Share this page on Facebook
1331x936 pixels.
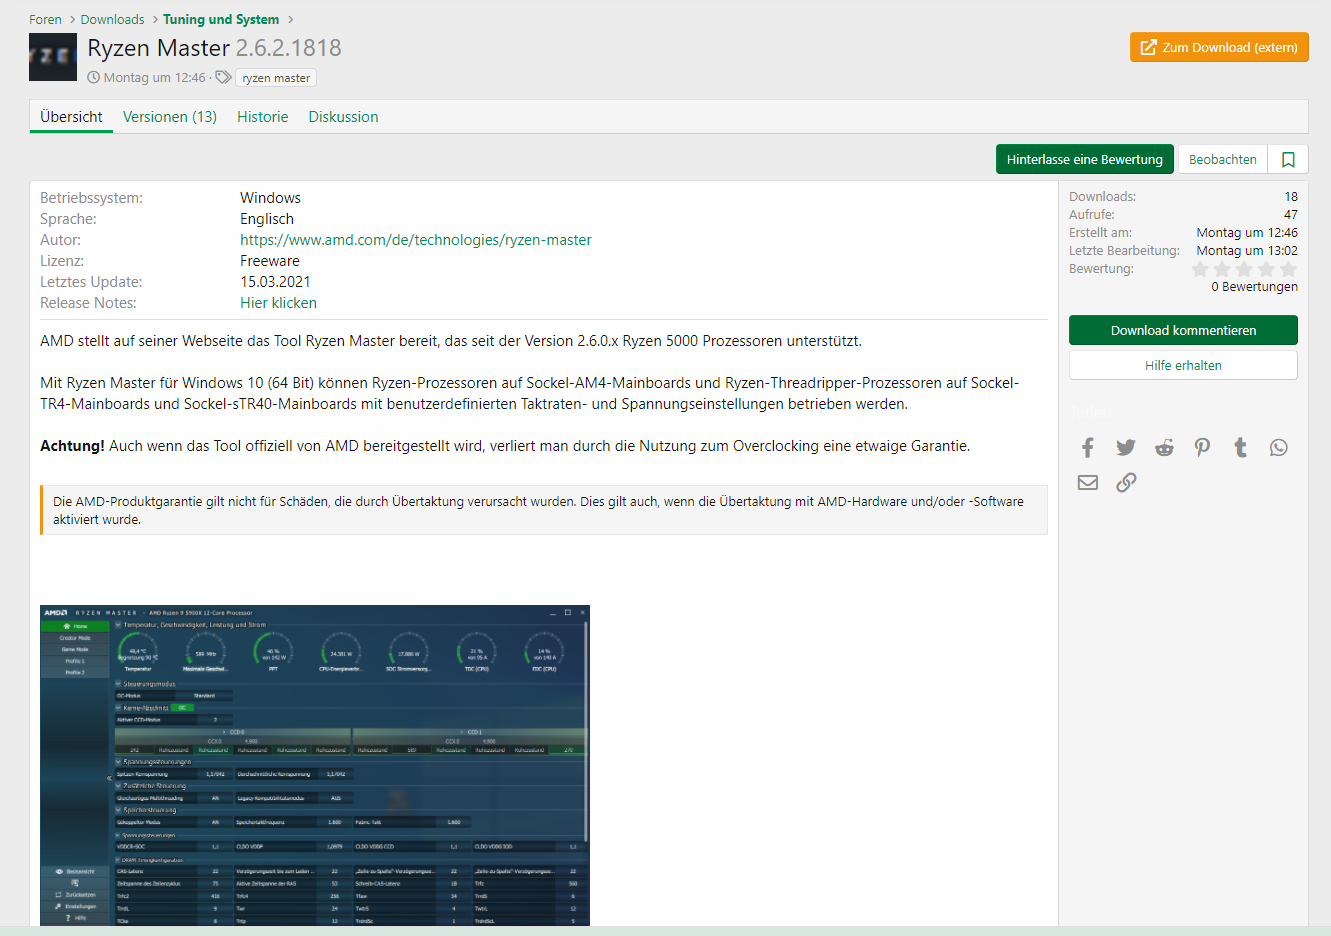(x=1088, y=448)
